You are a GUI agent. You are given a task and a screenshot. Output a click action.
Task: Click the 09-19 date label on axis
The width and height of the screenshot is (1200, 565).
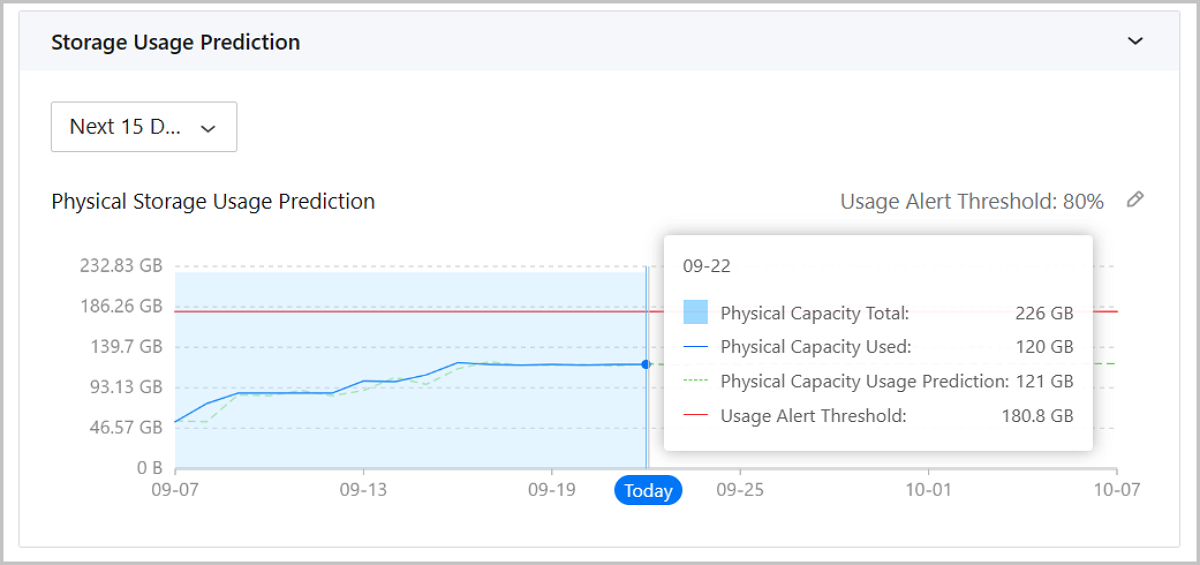click(551, 490)
